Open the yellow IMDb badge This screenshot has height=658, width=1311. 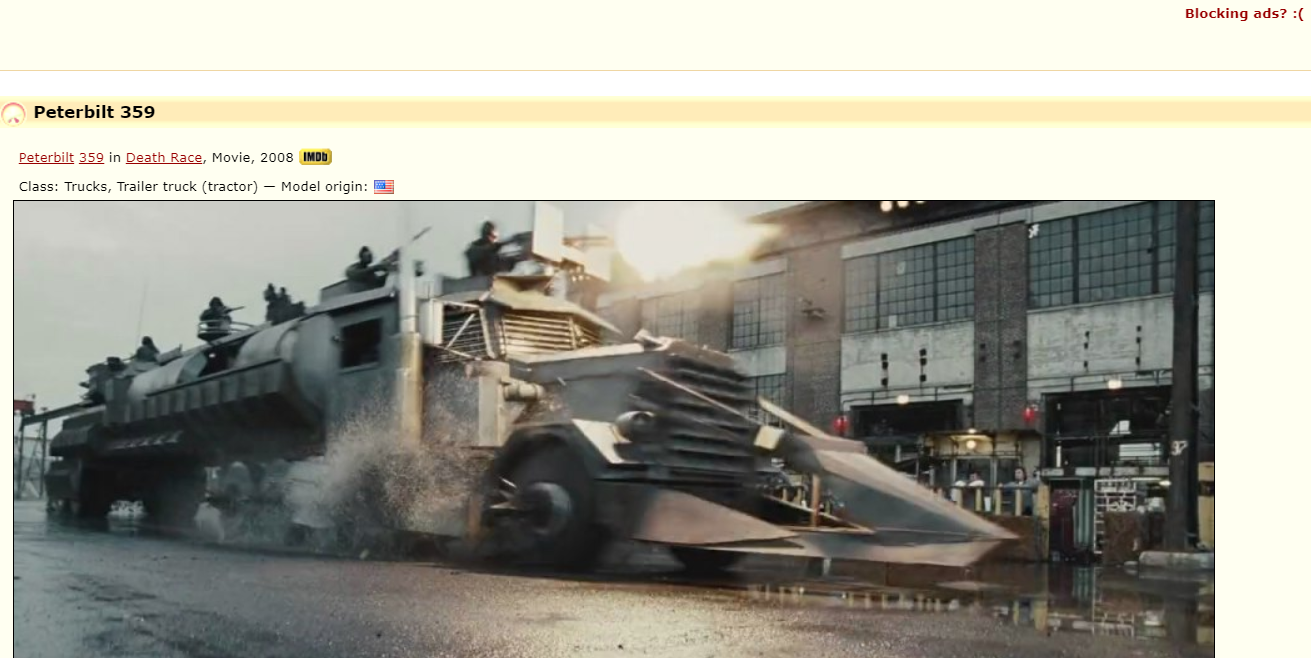tap(315, 157)
